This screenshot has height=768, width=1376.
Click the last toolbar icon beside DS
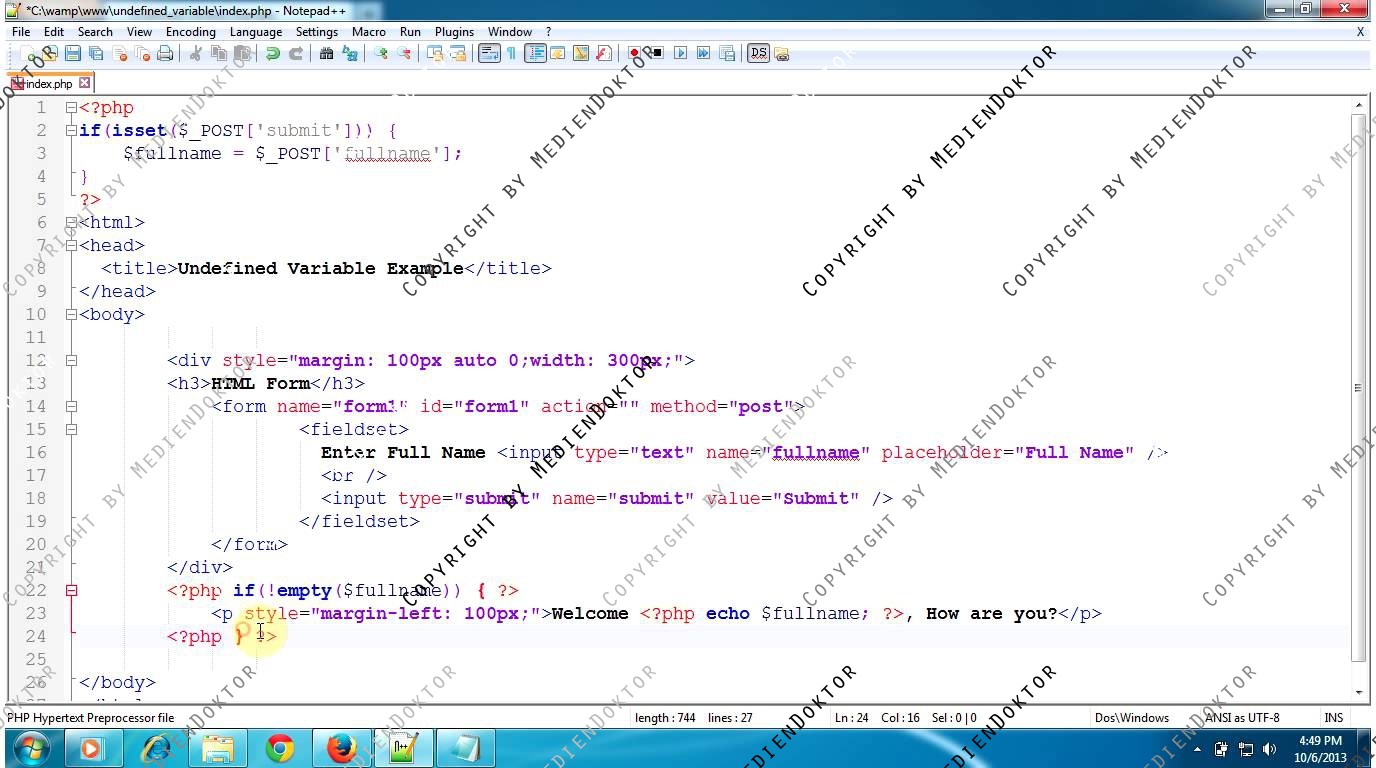[782, 54]
